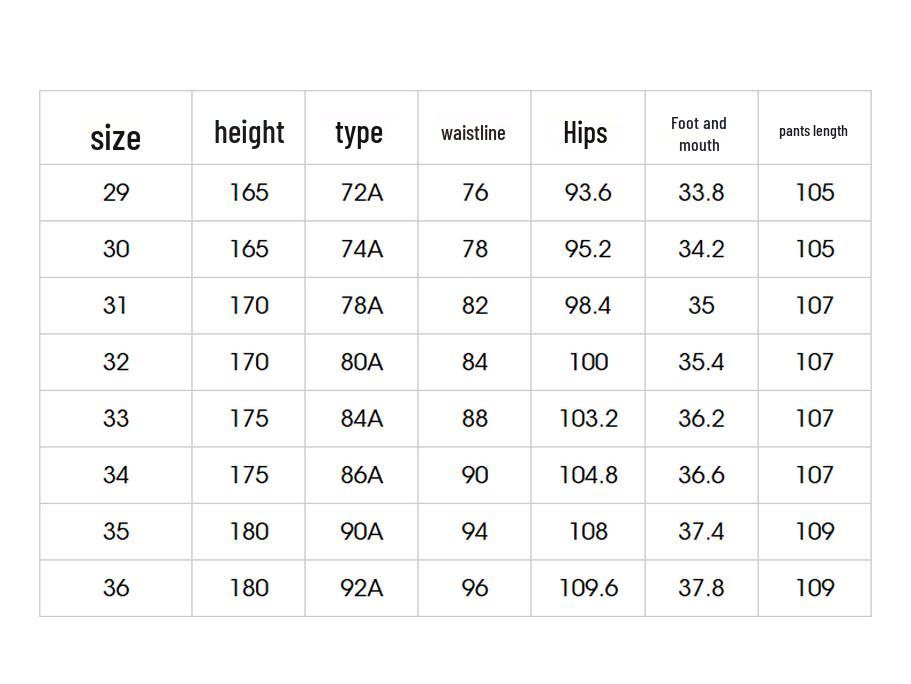Click the "Hips" column header

585,132
